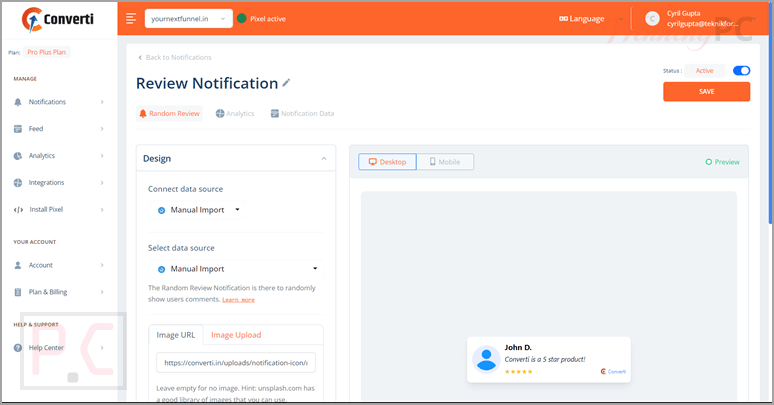The width and height of the screenshot is (774, 405).
Task: Open the Connect data source dropdown
Action: (x=196, y=210)
